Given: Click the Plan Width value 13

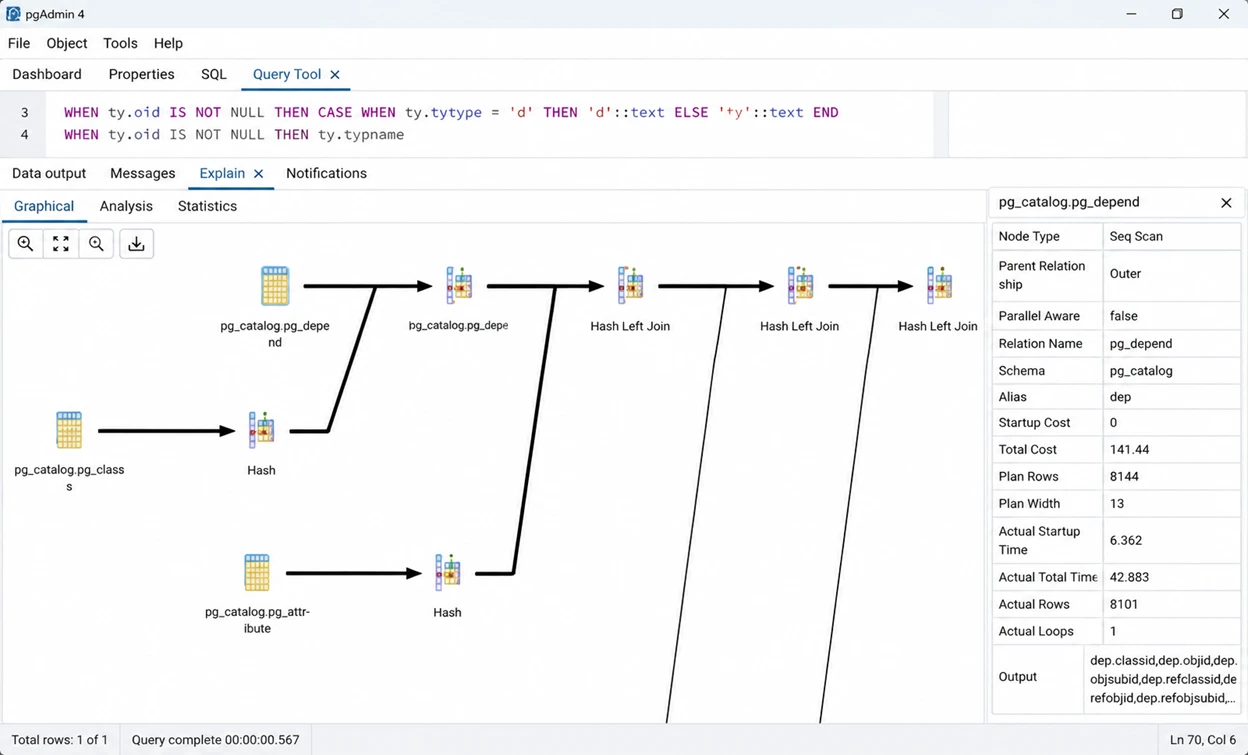Looking at the screenshot, I should [1116, 504].
